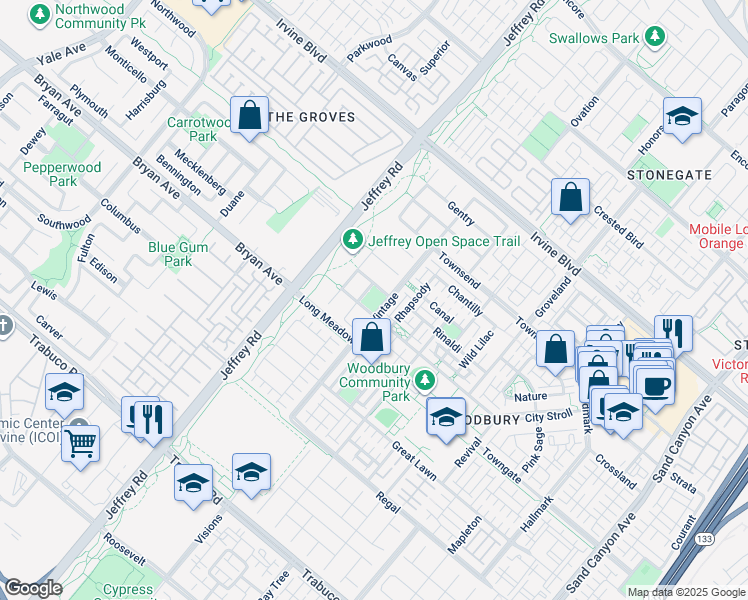Screen dimensions: 748x600
Task: Click the shopping cart grocery marker on Trabuco
Action: click(81, 441)
